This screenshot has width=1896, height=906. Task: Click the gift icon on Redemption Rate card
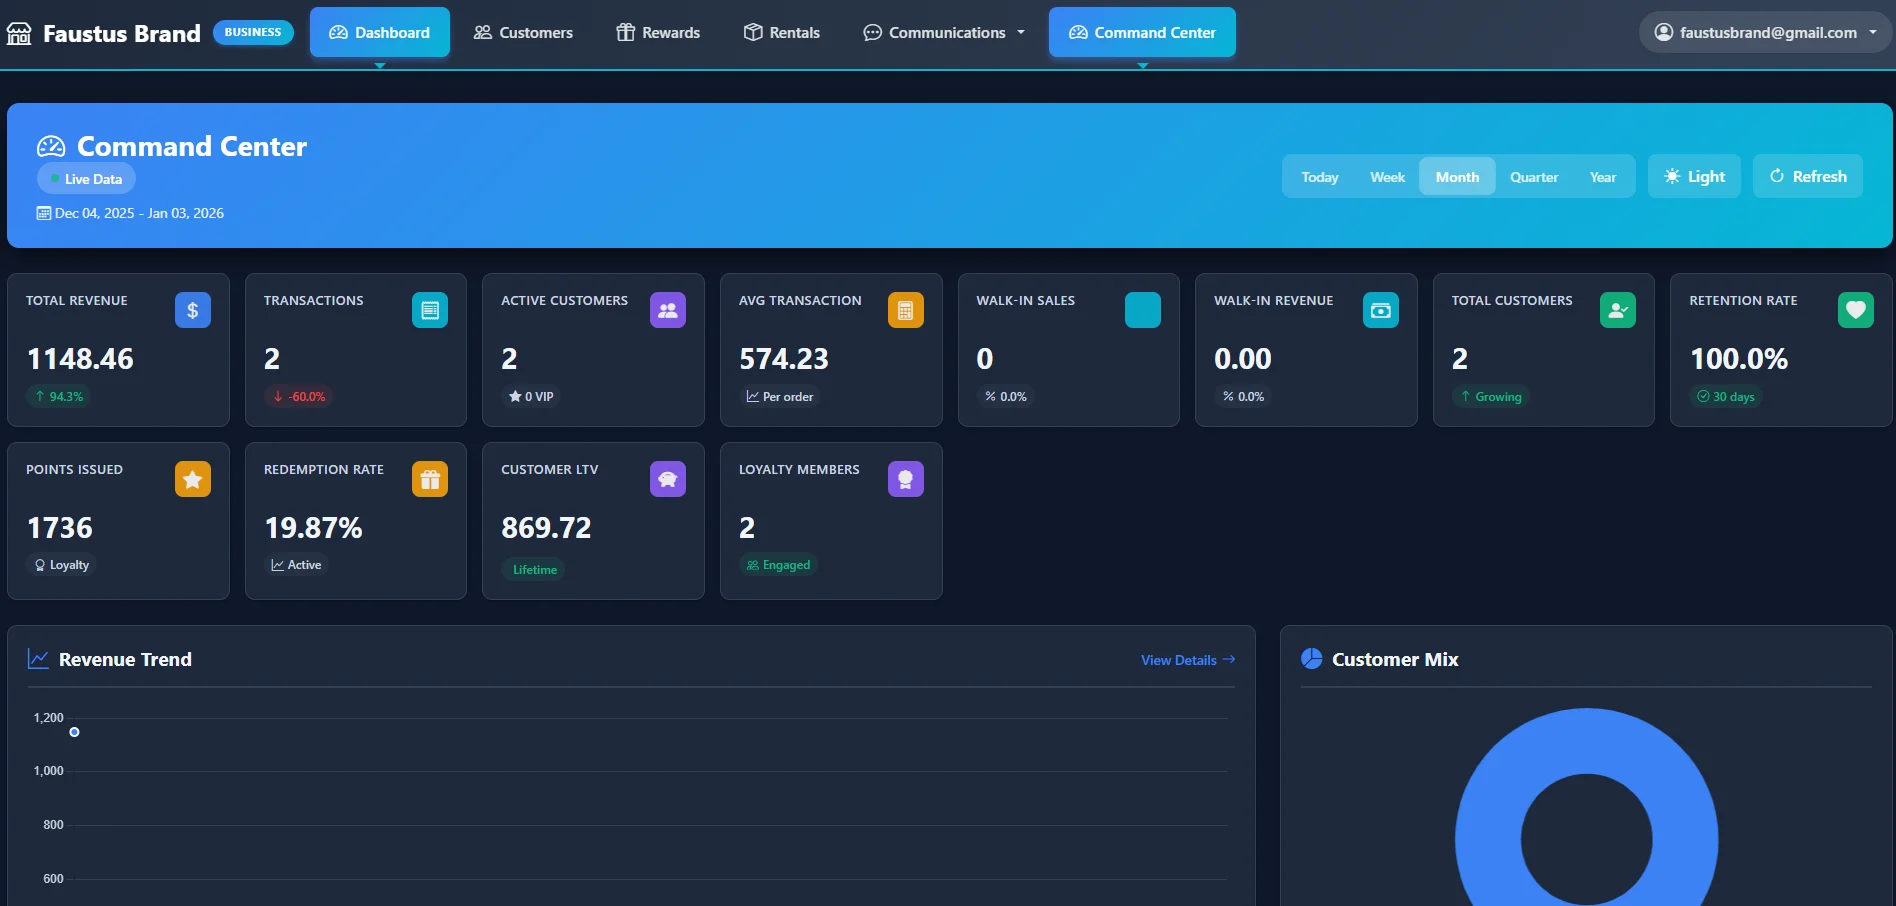[430, 479]
